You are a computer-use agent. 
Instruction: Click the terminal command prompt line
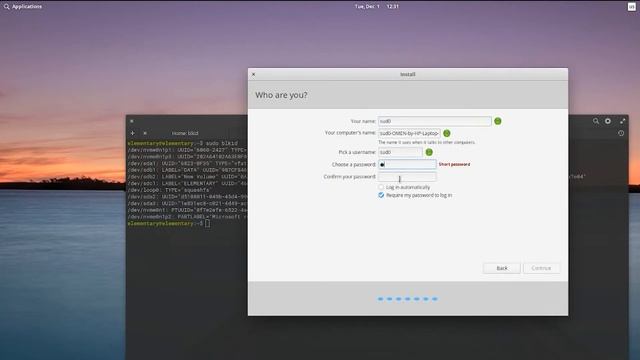(169, 224)
